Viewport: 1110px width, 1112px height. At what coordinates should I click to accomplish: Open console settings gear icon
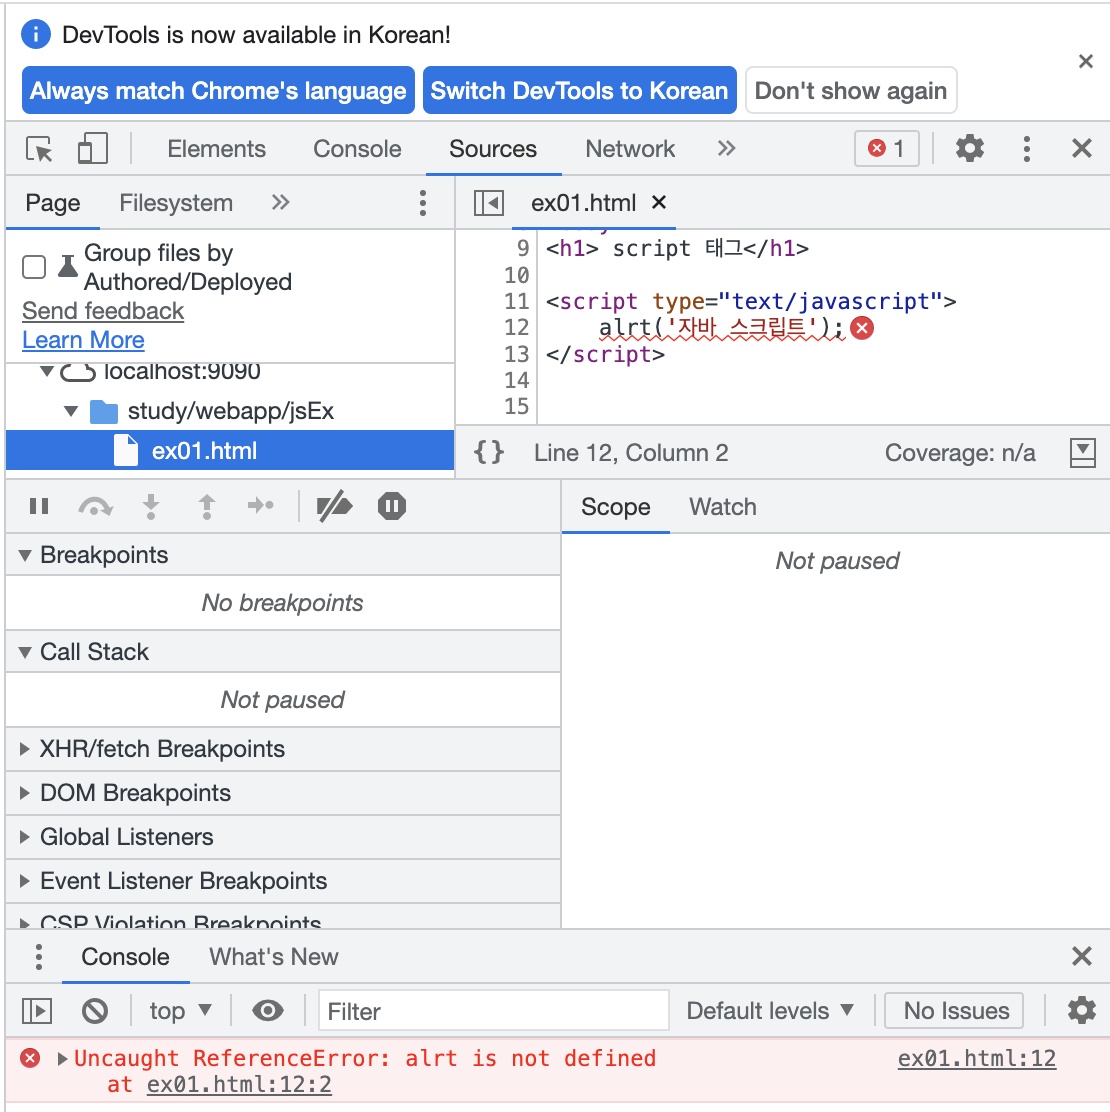click(x=1082, y=1011)
